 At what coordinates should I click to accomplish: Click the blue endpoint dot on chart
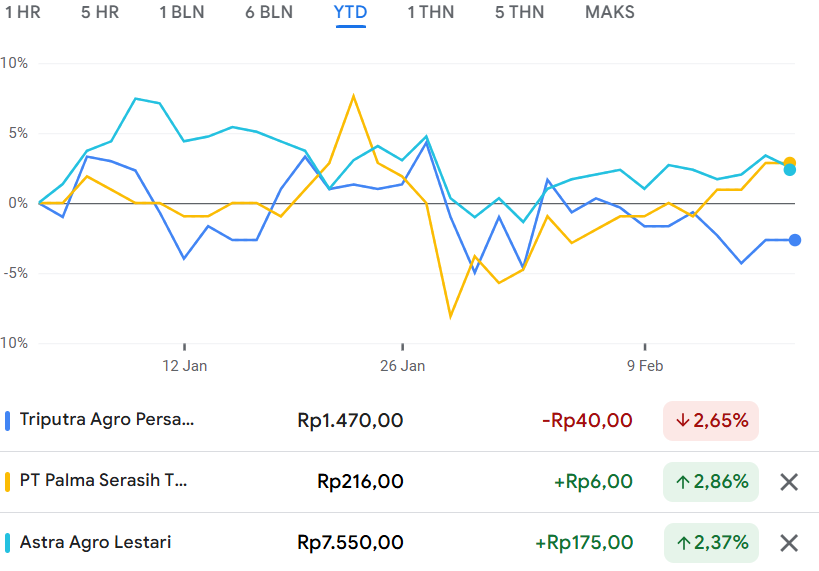(x=795, y=240)
